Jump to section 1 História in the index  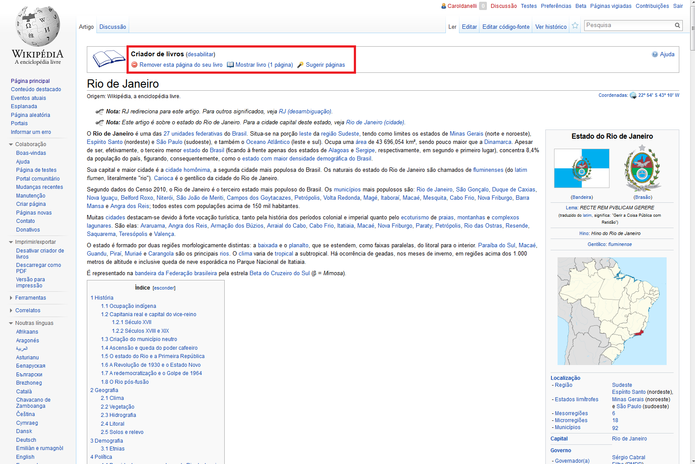(x=102, y=298)
